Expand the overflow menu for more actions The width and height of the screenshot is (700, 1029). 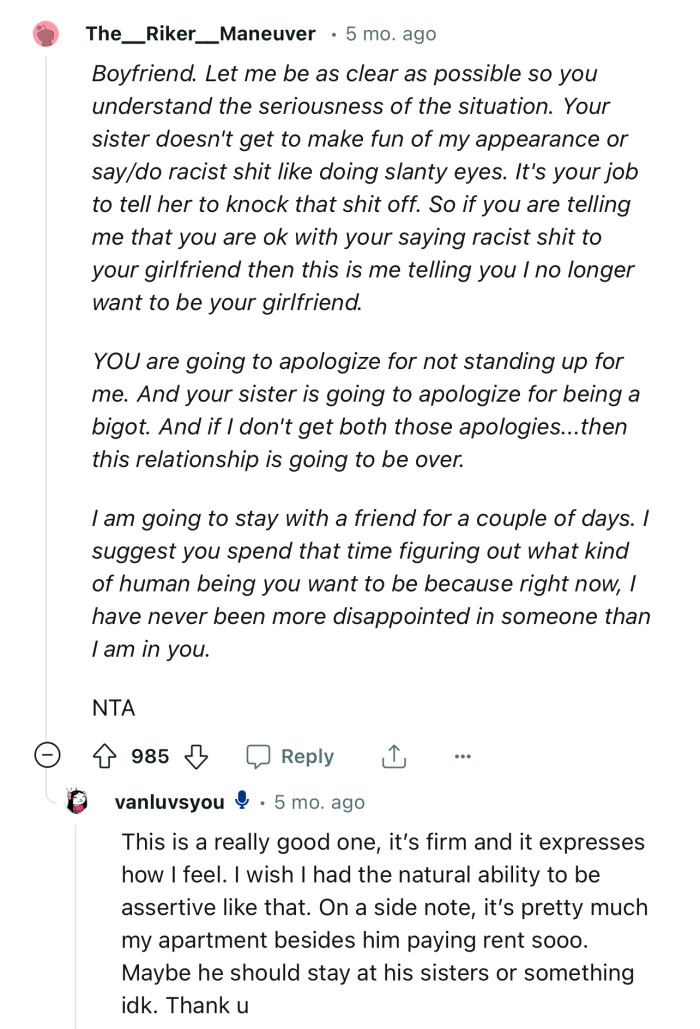click(462, 757)
